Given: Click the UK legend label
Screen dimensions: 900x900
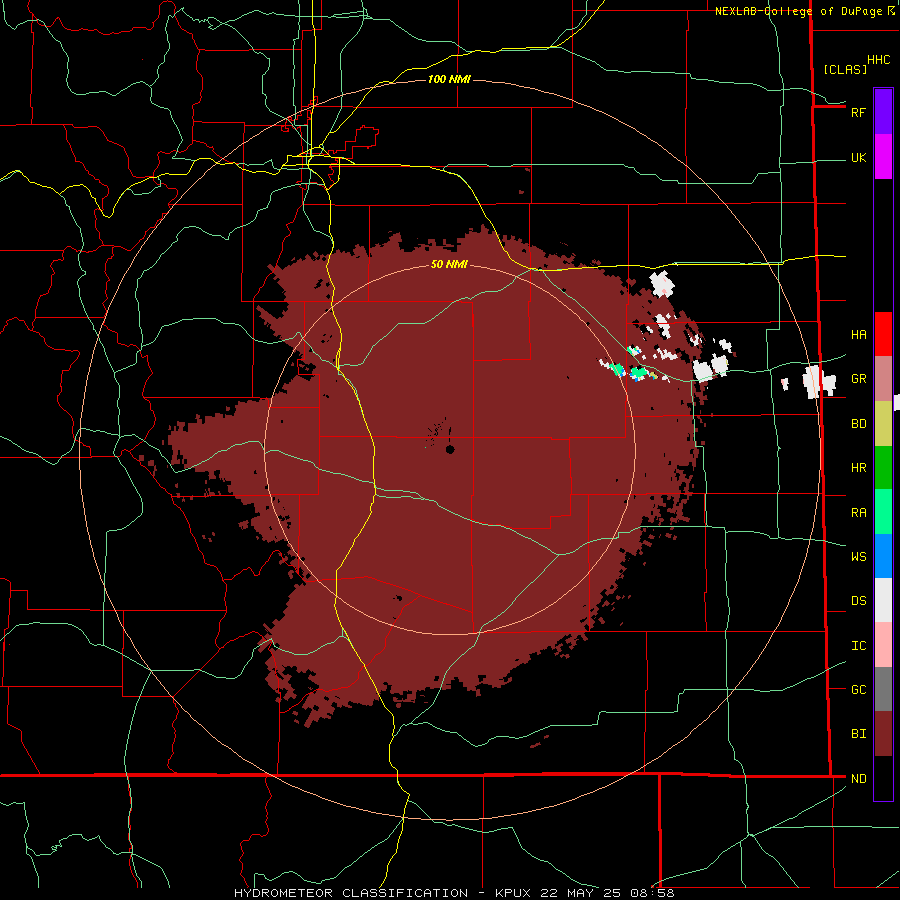Looking at the screenshot, I should [x=858, y=157].
